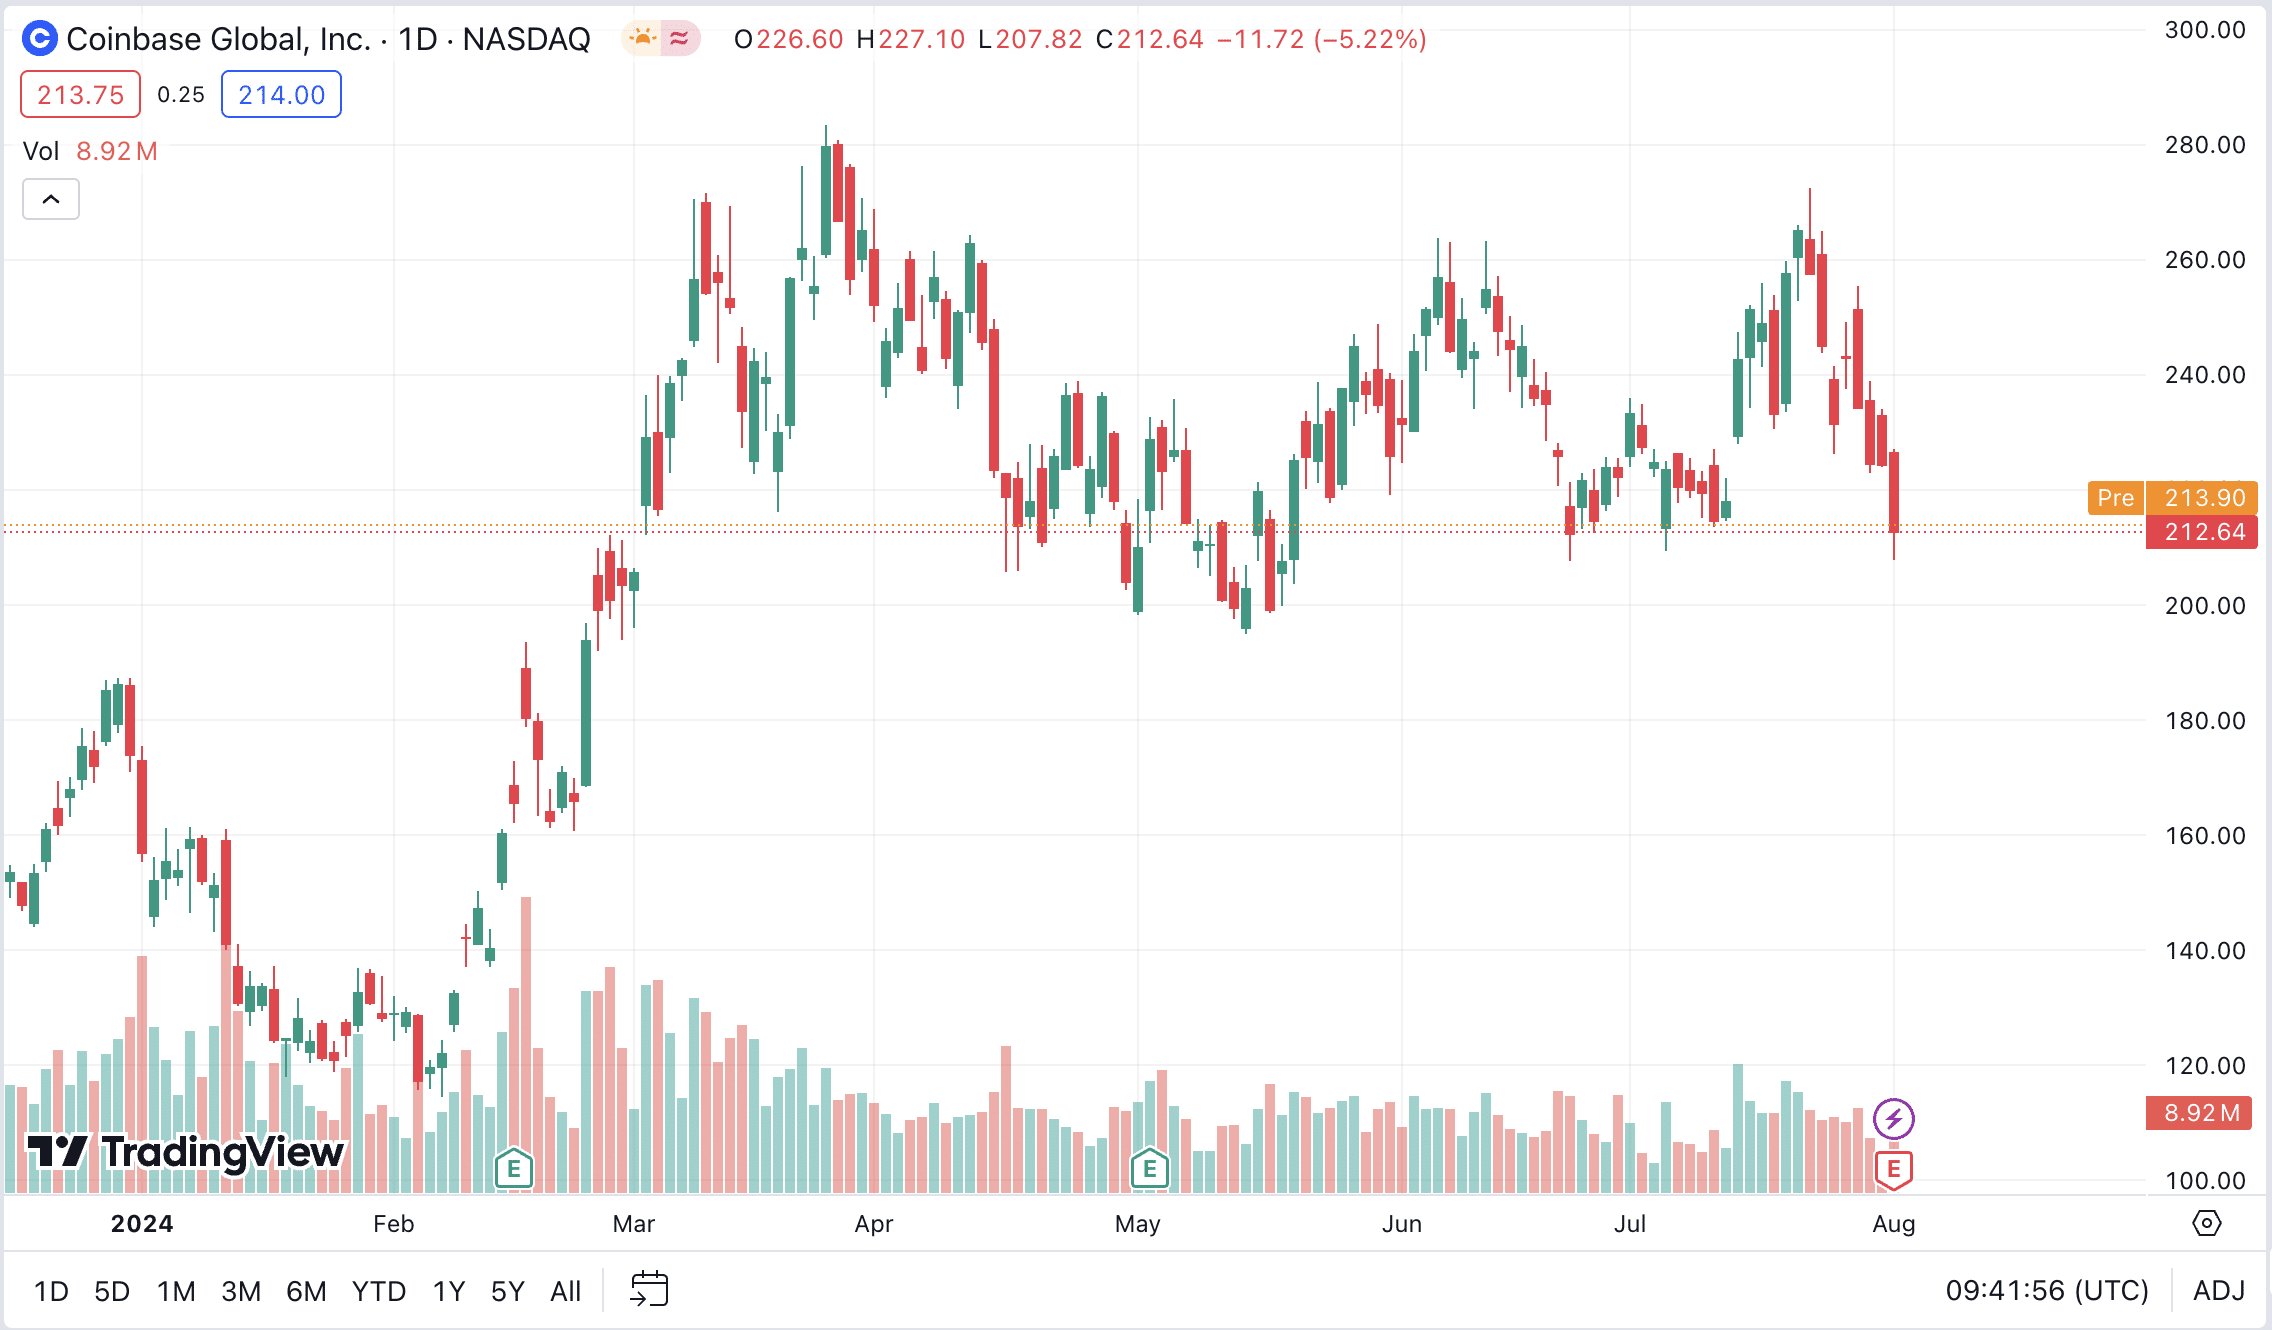Click the 09:41:56 (UTC) timezone button
This screenshot has height=1330, width=2272.
click(2046, 1291)
